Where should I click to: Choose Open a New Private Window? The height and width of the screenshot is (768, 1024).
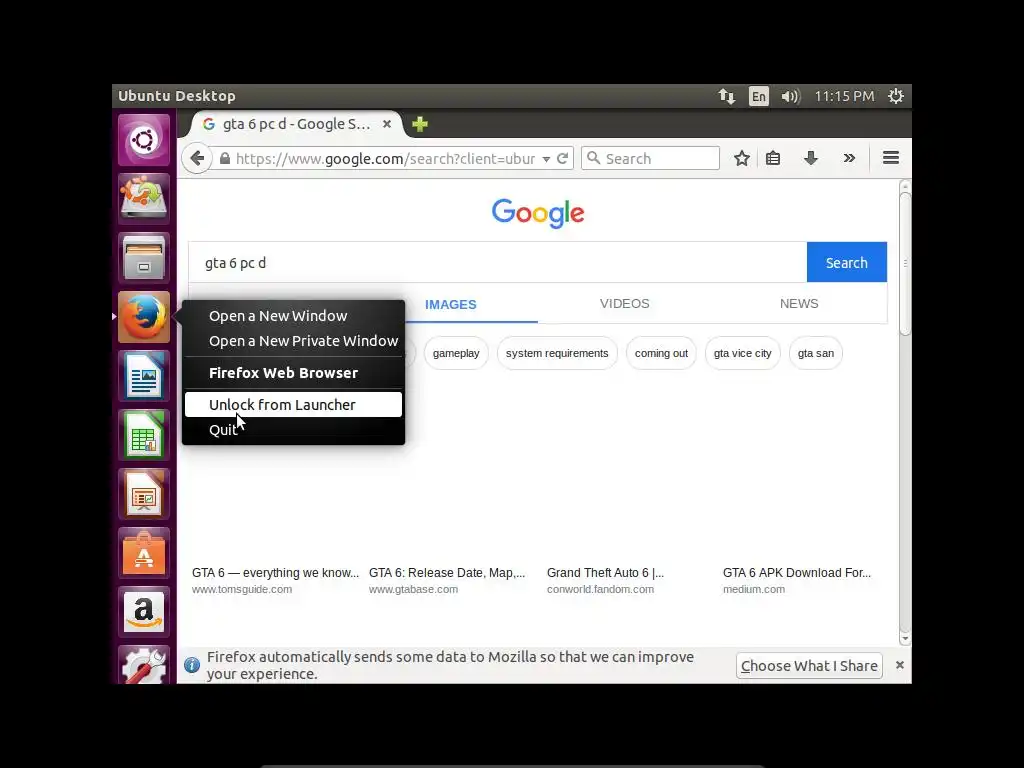pyautogui.click(x=293, y=341)
